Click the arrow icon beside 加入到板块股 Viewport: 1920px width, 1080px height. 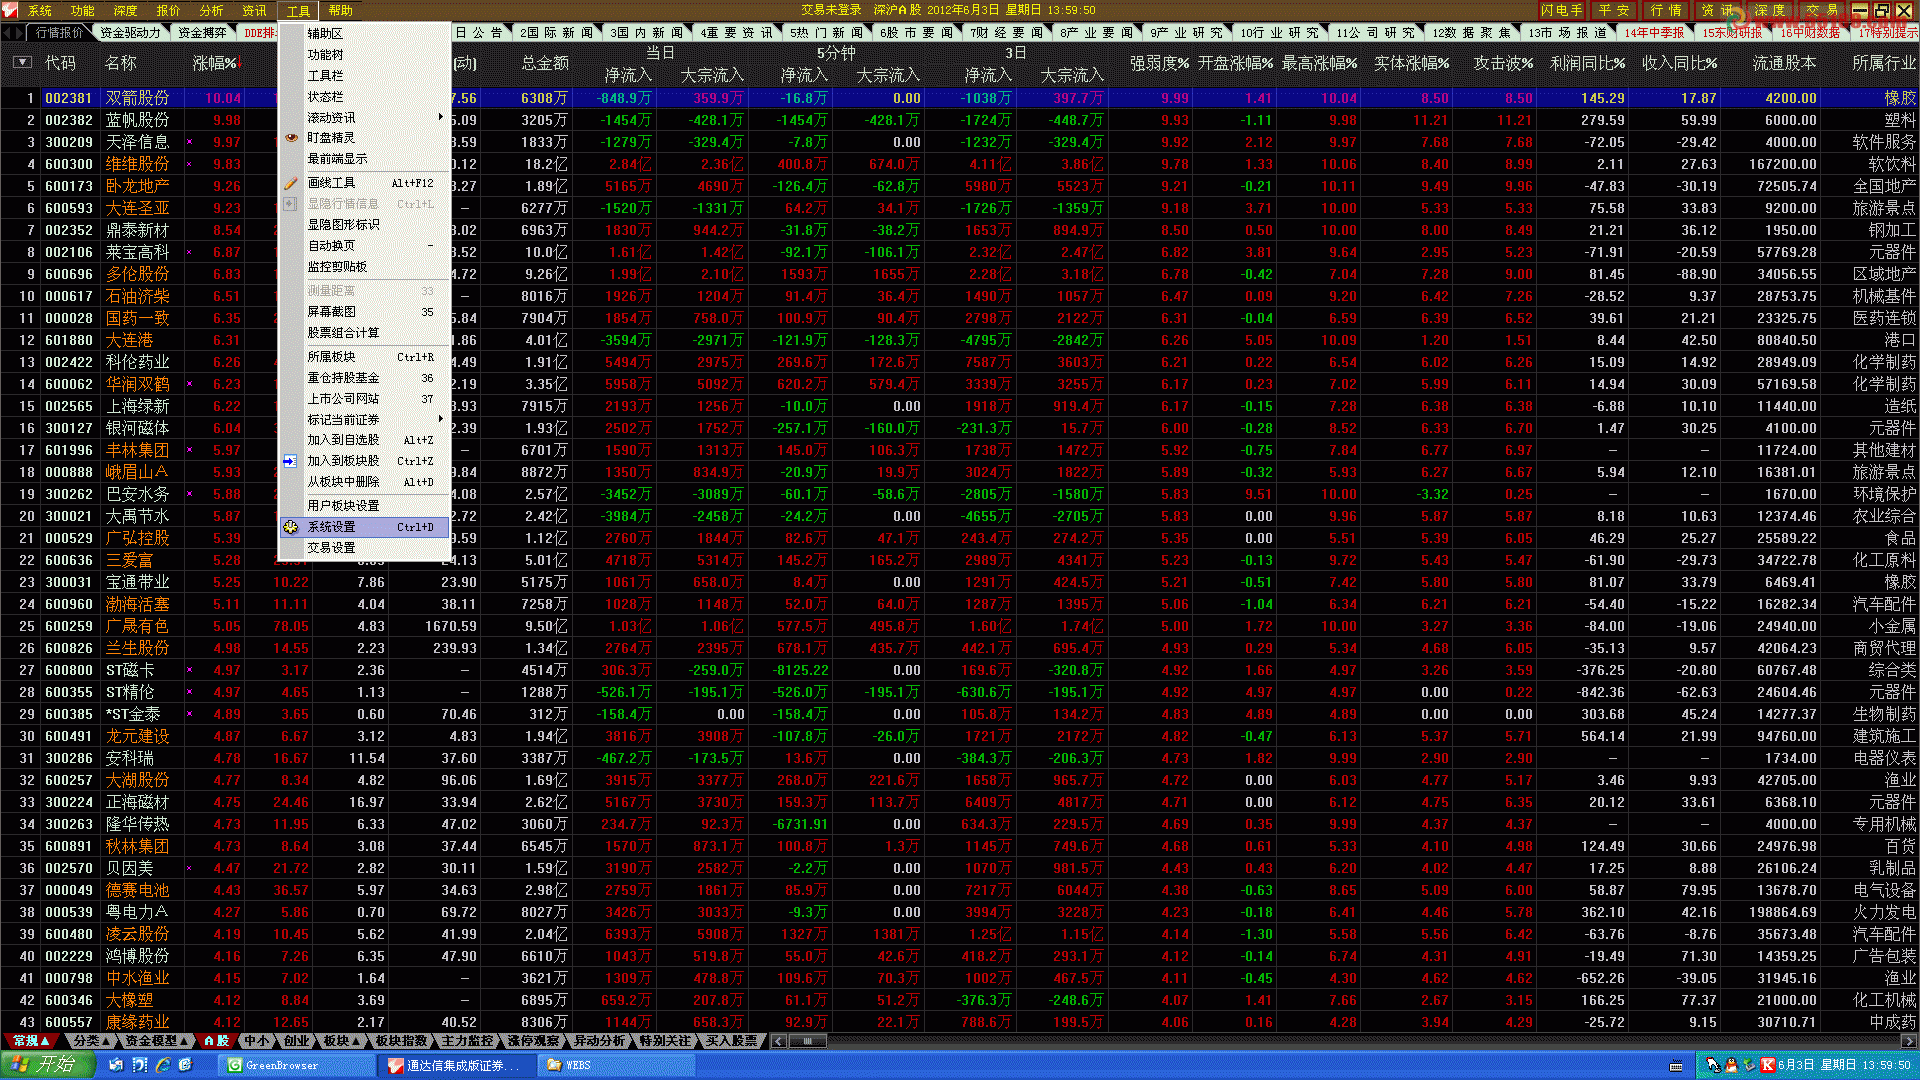[x=290, y=461]
